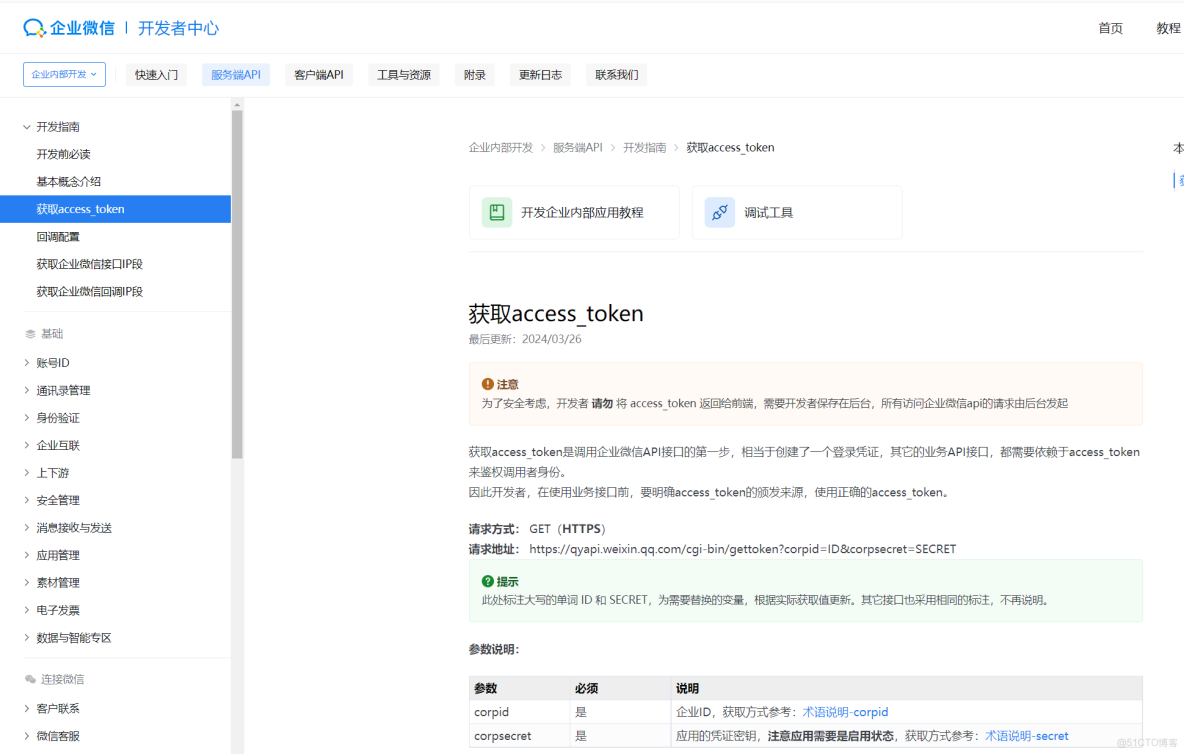Open the 企业内部开发 dropdown

click(64, 74)
